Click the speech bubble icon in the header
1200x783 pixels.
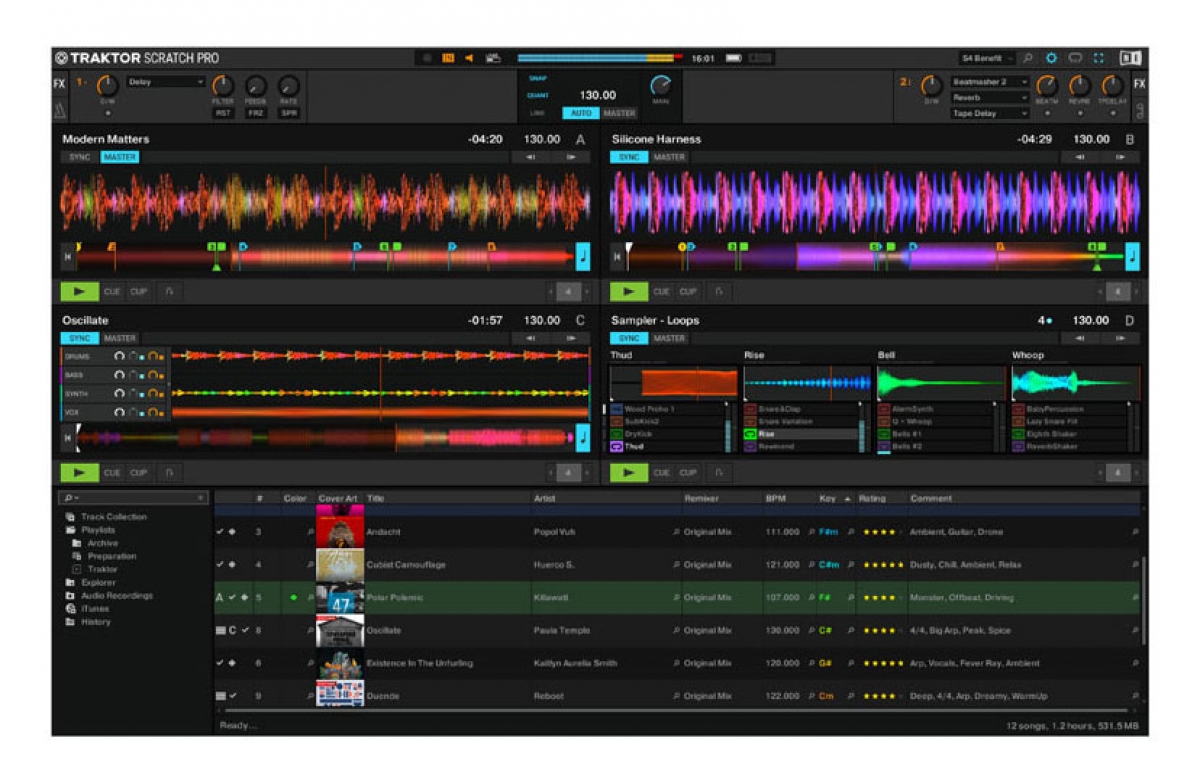click(x=1075, y=58)
